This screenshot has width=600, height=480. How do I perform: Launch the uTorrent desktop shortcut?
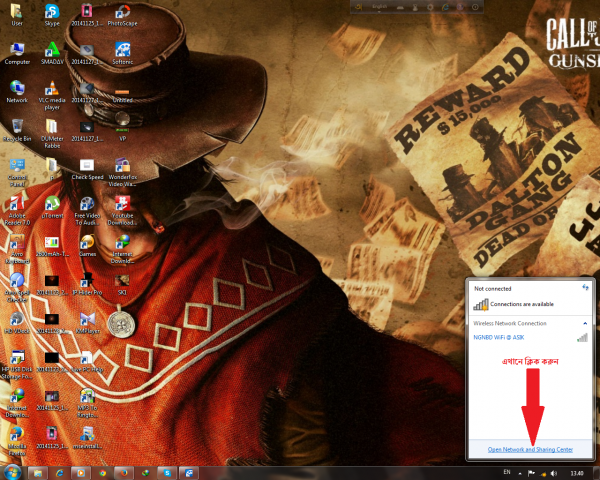(x=52, y=207)
